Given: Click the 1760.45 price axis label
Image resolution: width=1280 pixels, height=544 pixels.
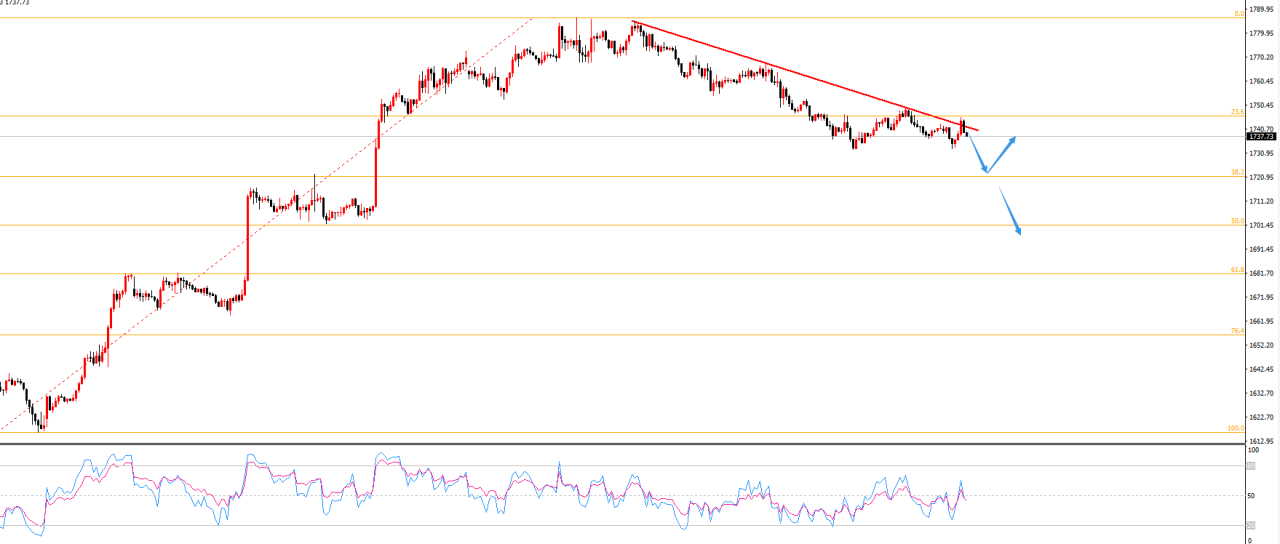Looking at the screenshot, I should (1263, 81).
